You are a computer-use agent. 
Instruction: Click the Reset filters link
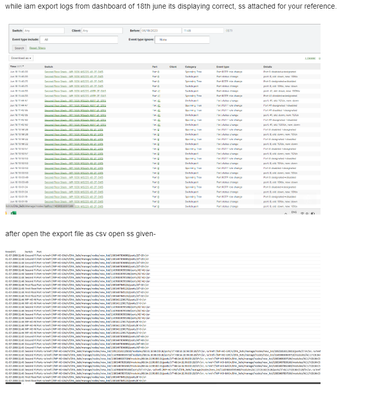coord(37,48)
